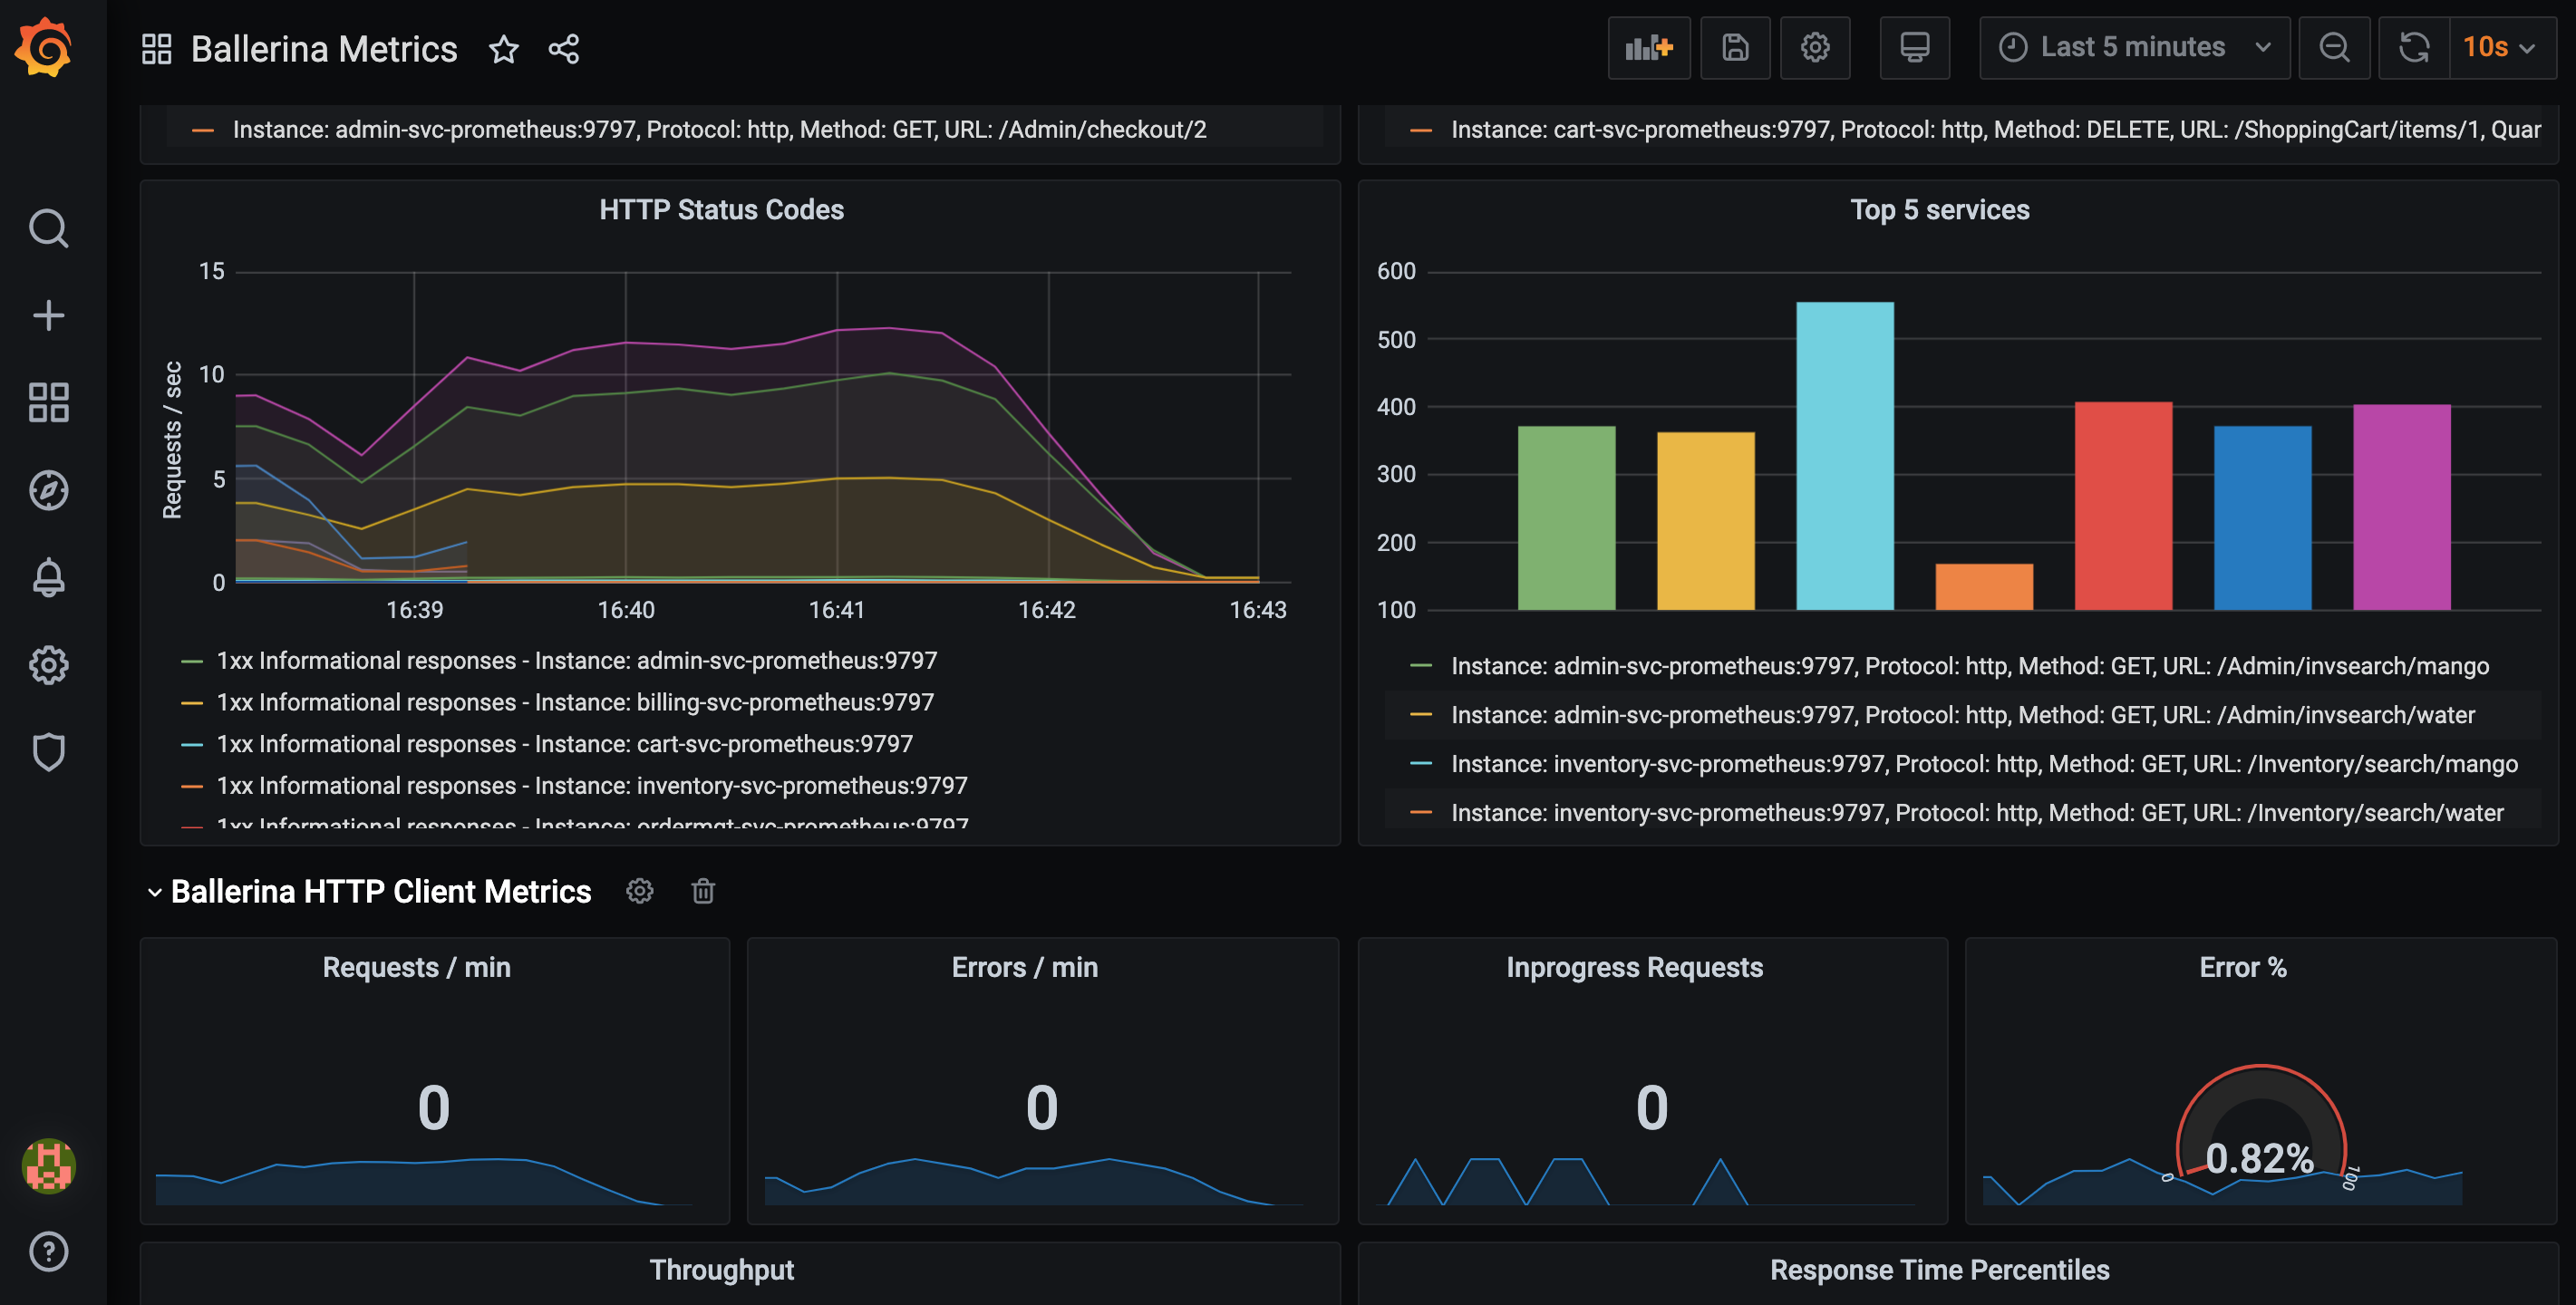The width and height of the screenshot is (2576, 1305).
Task: Open dashboard settings gear in top bar
Action: click(x=1815, y=48)
